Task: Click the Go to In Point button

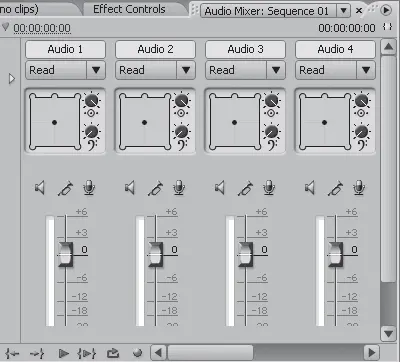Action: coord(12,353)
